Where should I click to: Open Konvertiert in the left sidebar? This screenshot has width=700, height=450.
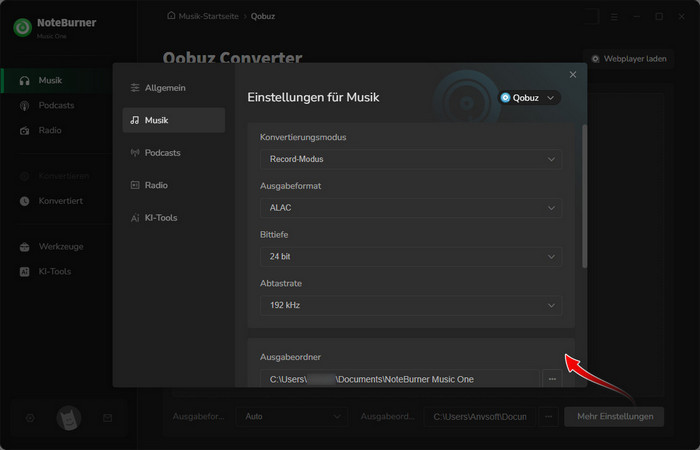pyautogui.click(x=56, y=201)
